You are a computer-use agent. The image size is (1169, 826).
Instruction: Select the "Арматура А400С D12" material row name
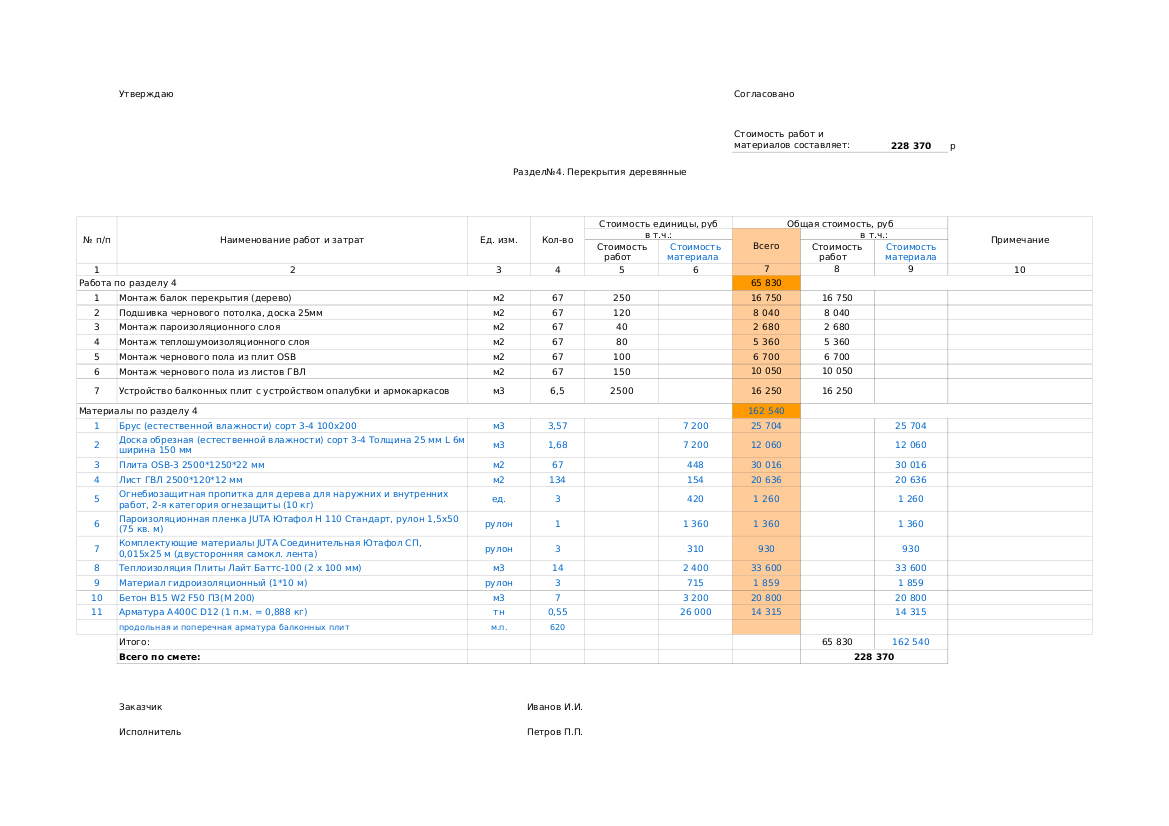click(x=213, y=612)
